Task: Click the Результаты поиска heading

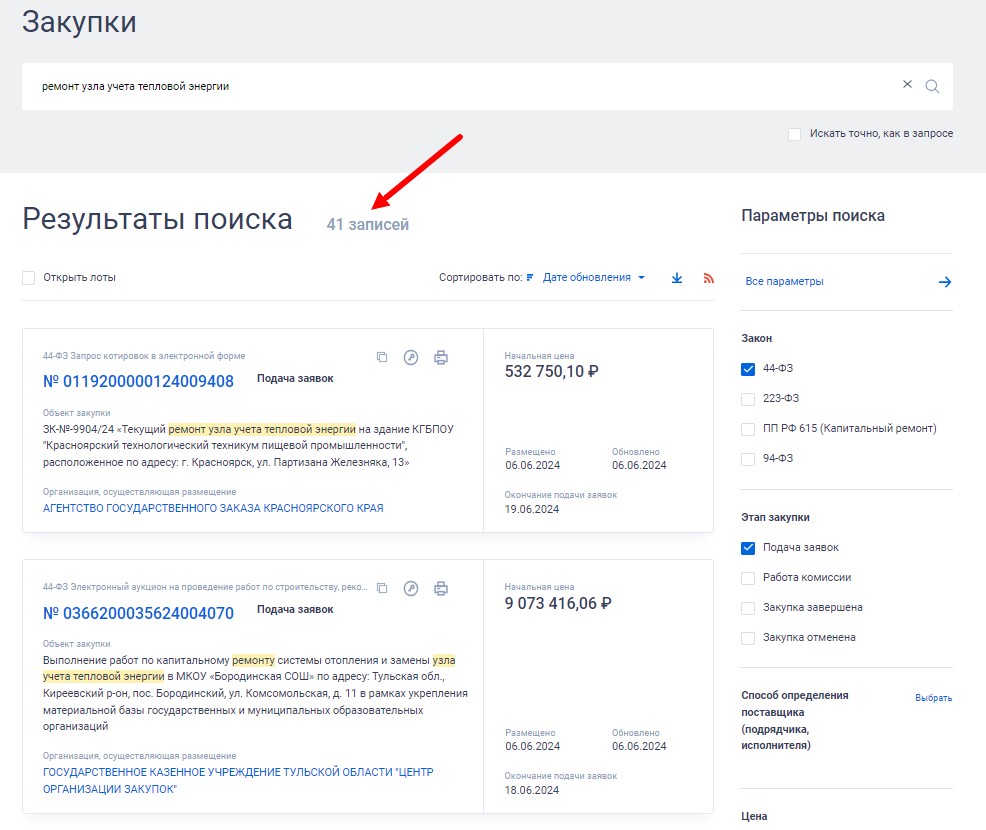Action: tap(157, 219)
